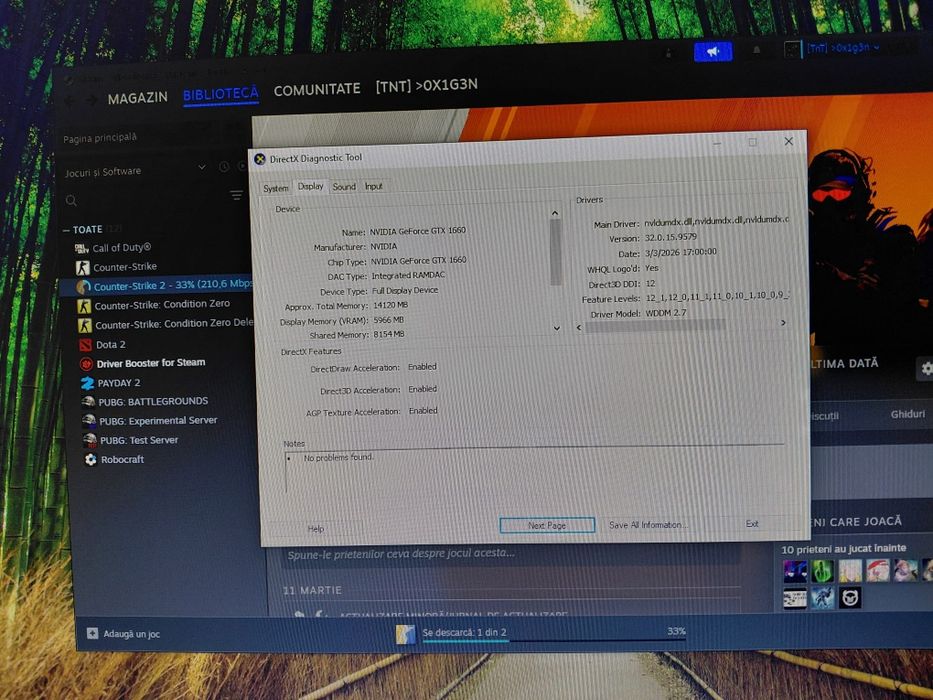Screen dimensions: 933x700
Task: Open the Steam announcements megaphone icon
Action: (713, 52)
